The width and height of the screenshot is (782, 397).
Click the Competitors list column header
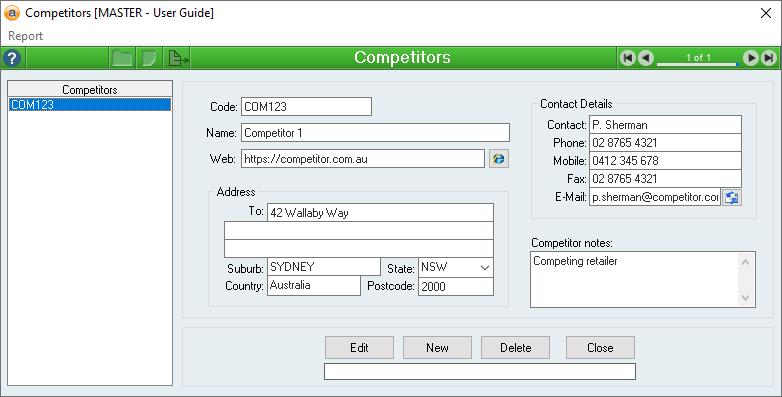pos(90,89)
